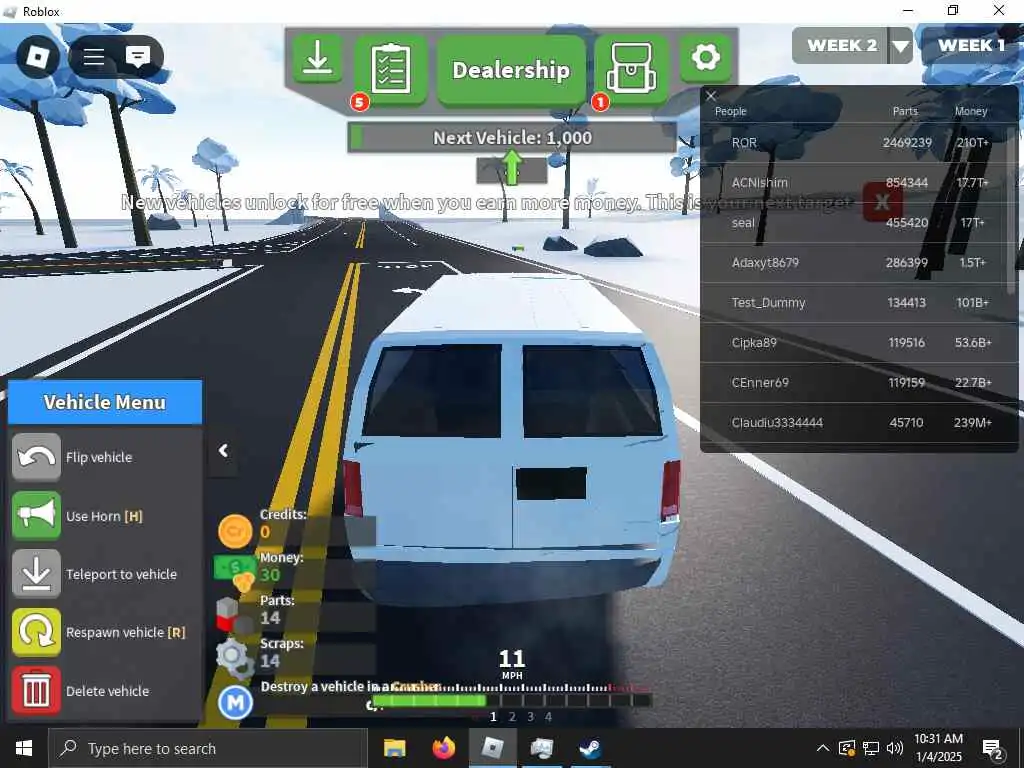This screenshot has width=1024, height=768.
Task: Click the Vehicle Menu header
Action: point(104,402)
